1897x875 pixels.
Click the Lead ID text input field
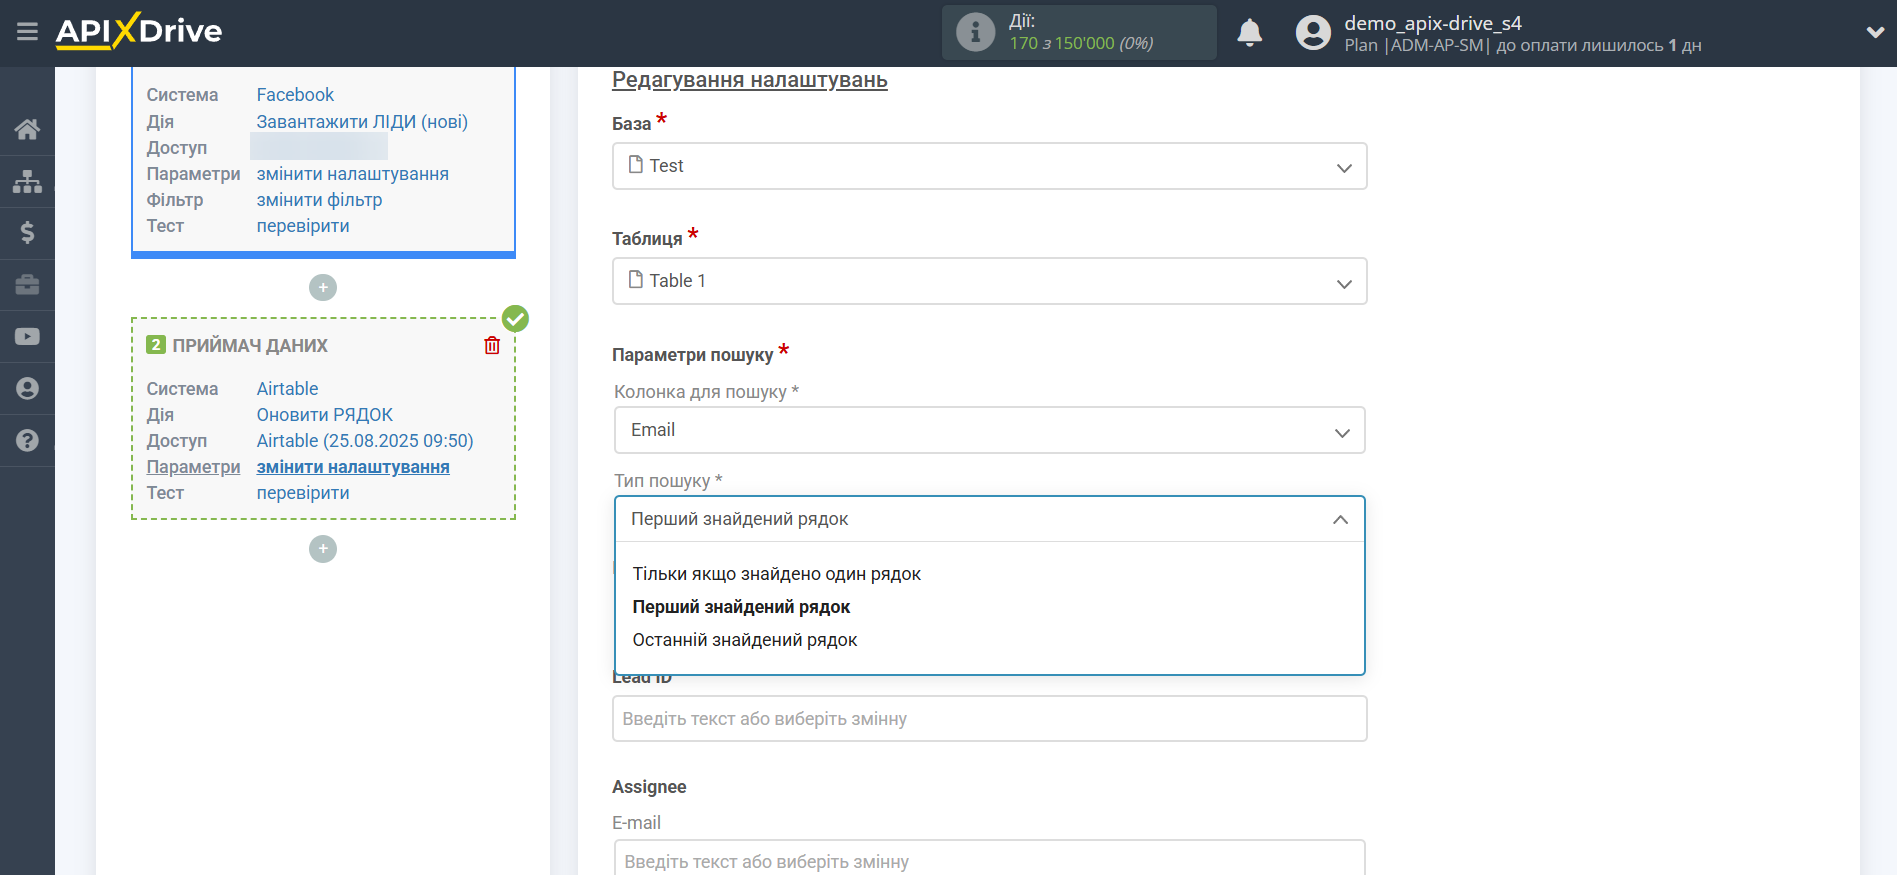[x=989, y=719]
